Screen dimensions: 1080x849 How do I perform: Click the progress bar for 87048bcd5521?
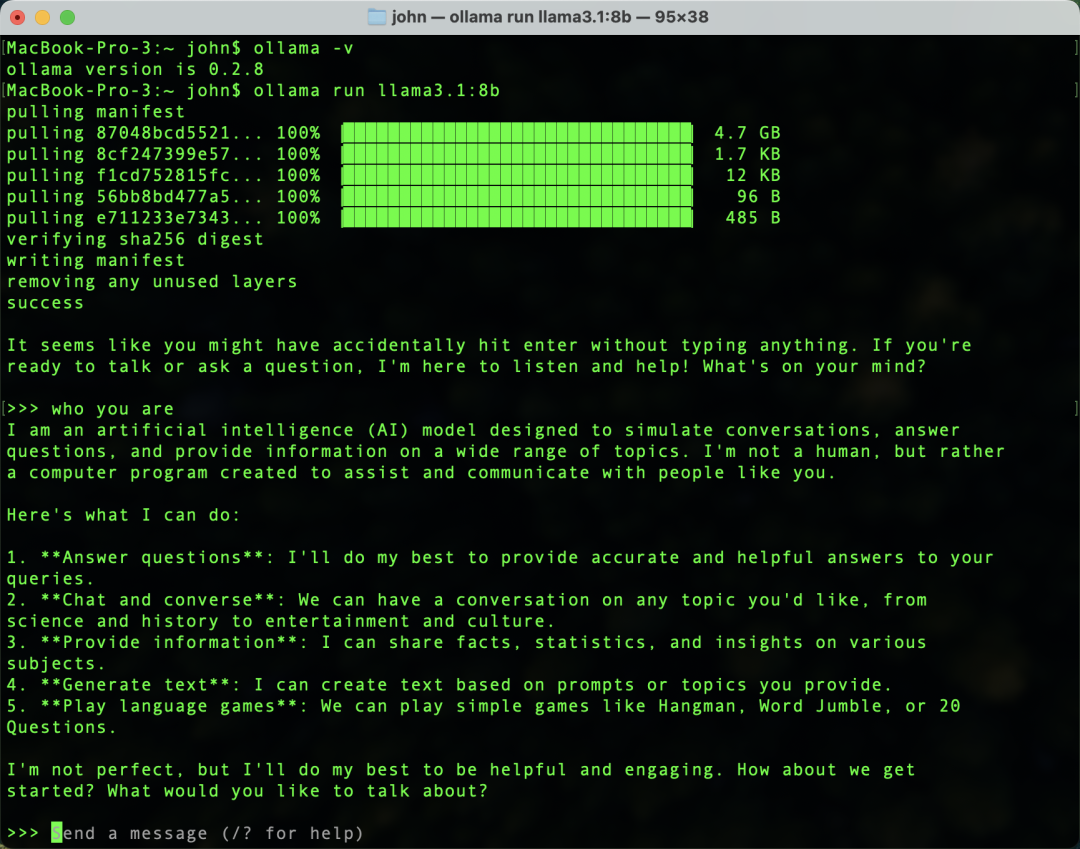tap(517, 133)
